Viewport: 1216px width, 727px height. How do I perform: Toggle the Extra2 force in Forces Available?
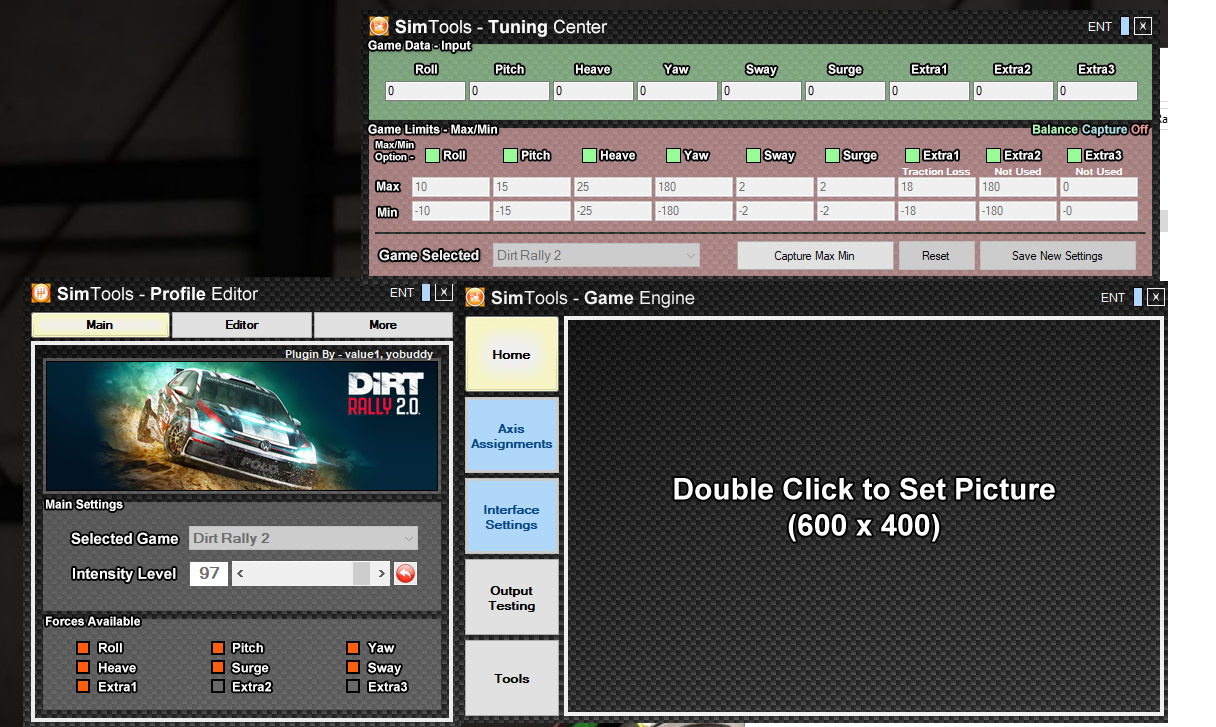pos(218,686)
